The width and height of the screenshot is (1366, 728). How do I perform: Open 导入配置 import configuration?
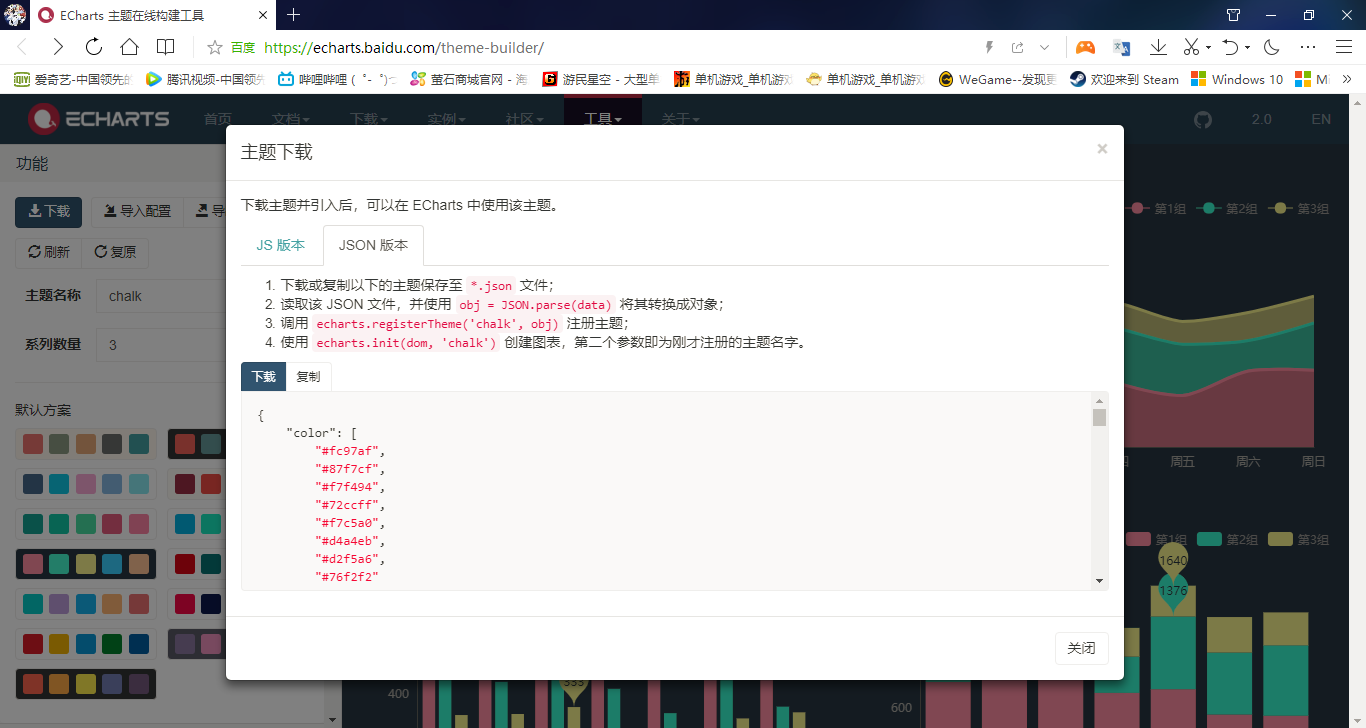(x=136, y=211)
